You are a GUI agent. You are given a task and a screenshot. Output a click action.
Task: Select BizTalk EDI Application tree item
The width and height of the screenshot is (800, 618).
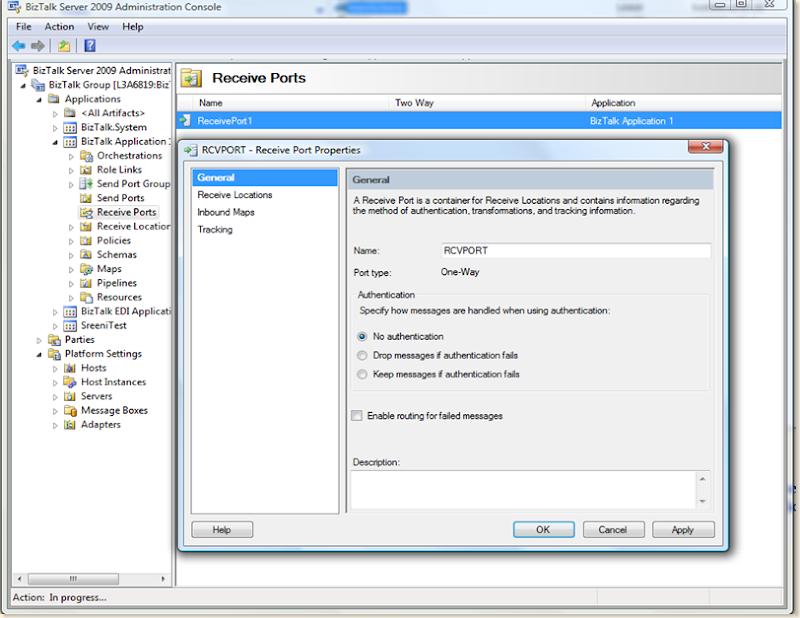(126, 311)
